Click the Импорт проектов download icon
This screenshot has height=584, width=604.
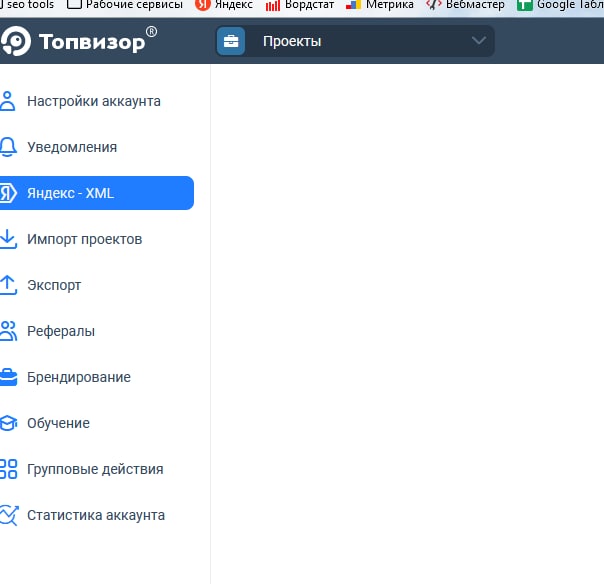pyautogui.click(x=8, y=239)
